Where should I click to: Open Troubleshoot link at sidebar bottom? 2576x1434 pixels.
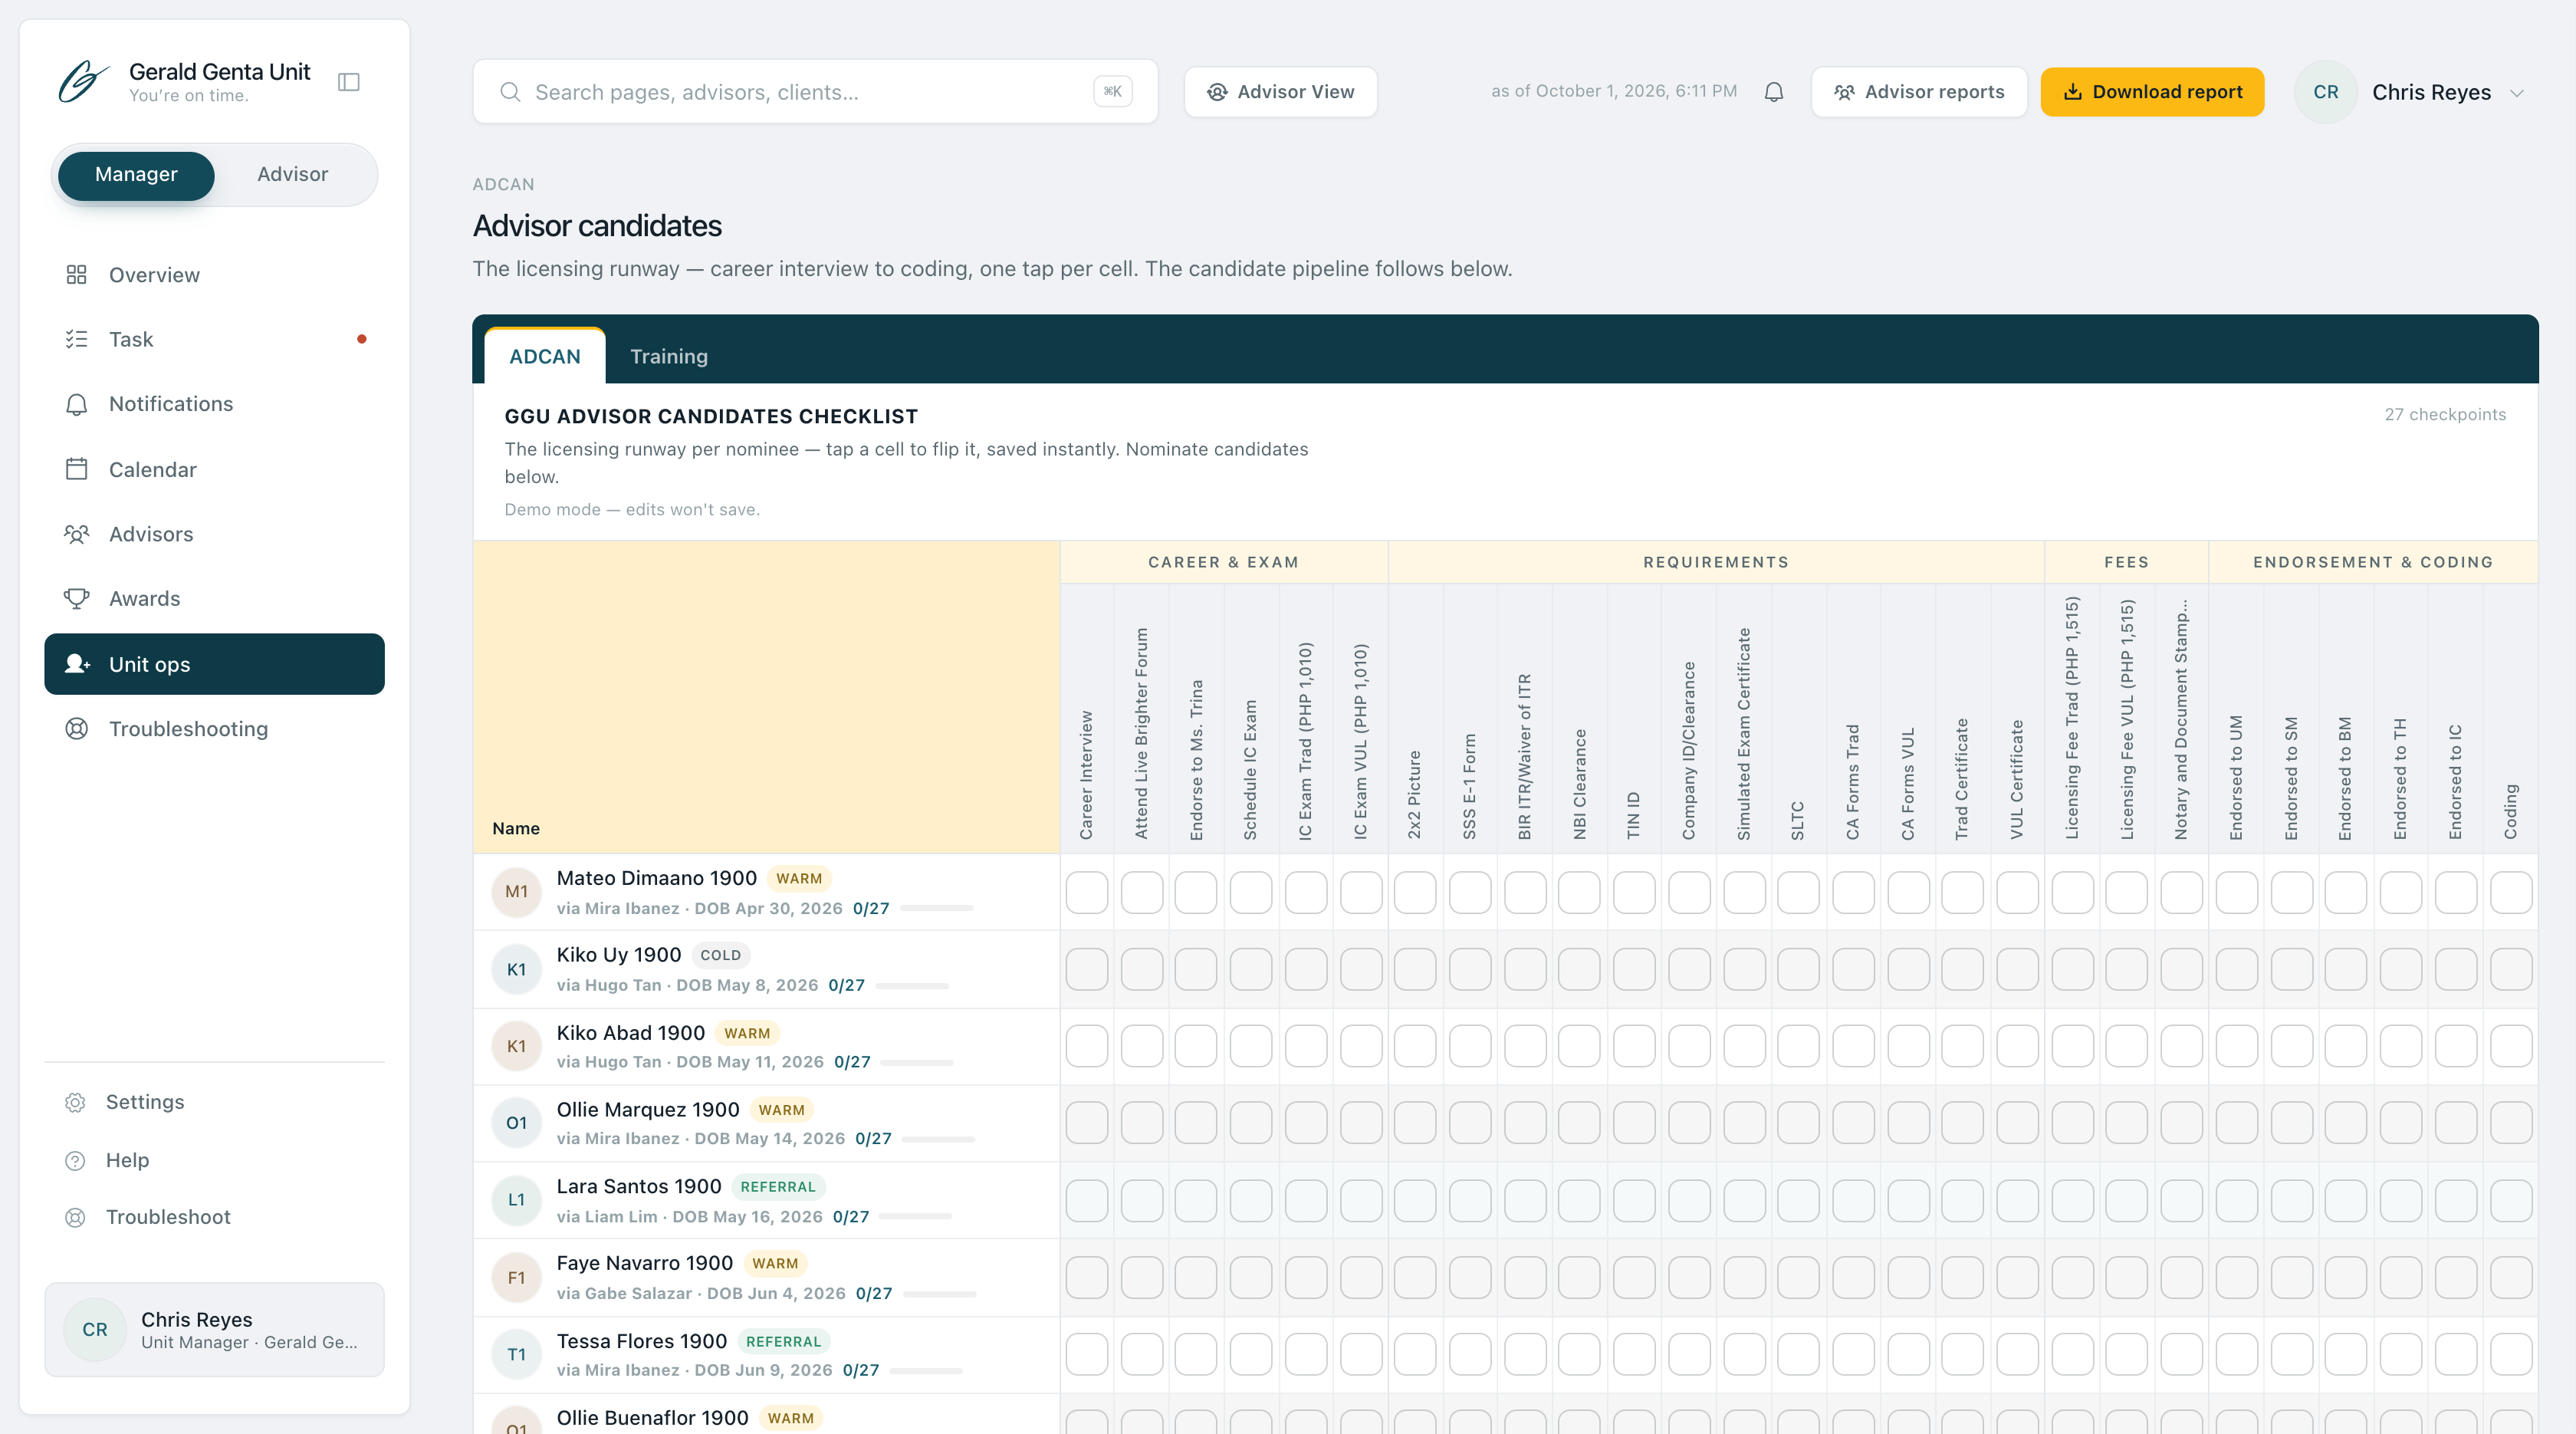[168, 1217]
